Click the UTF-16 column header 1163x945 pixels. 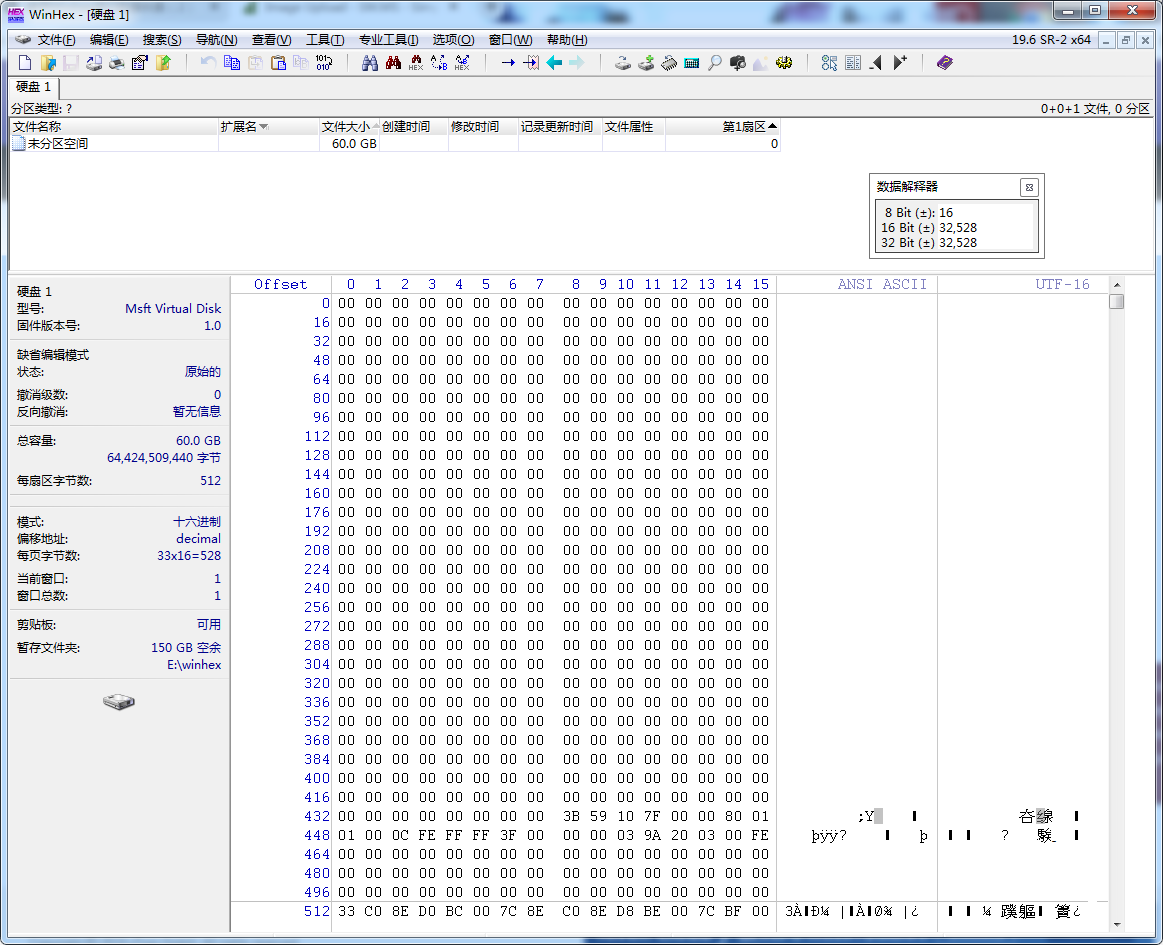[x=1062, y=284]
